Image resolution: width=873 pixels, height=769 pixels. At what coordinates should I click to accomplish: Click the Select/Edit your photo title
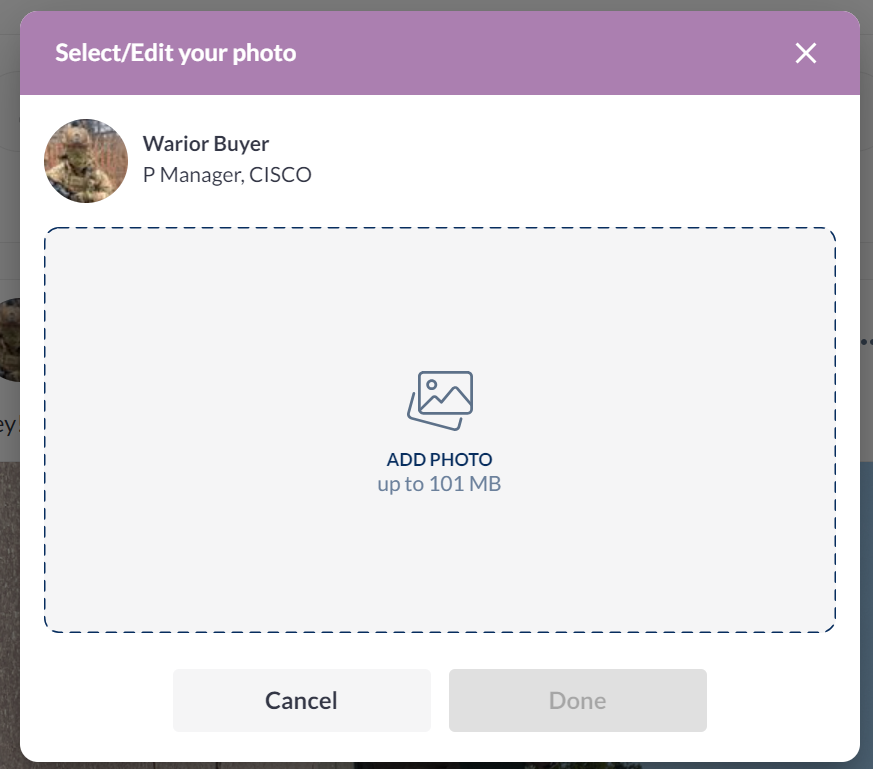coord(176,53)
